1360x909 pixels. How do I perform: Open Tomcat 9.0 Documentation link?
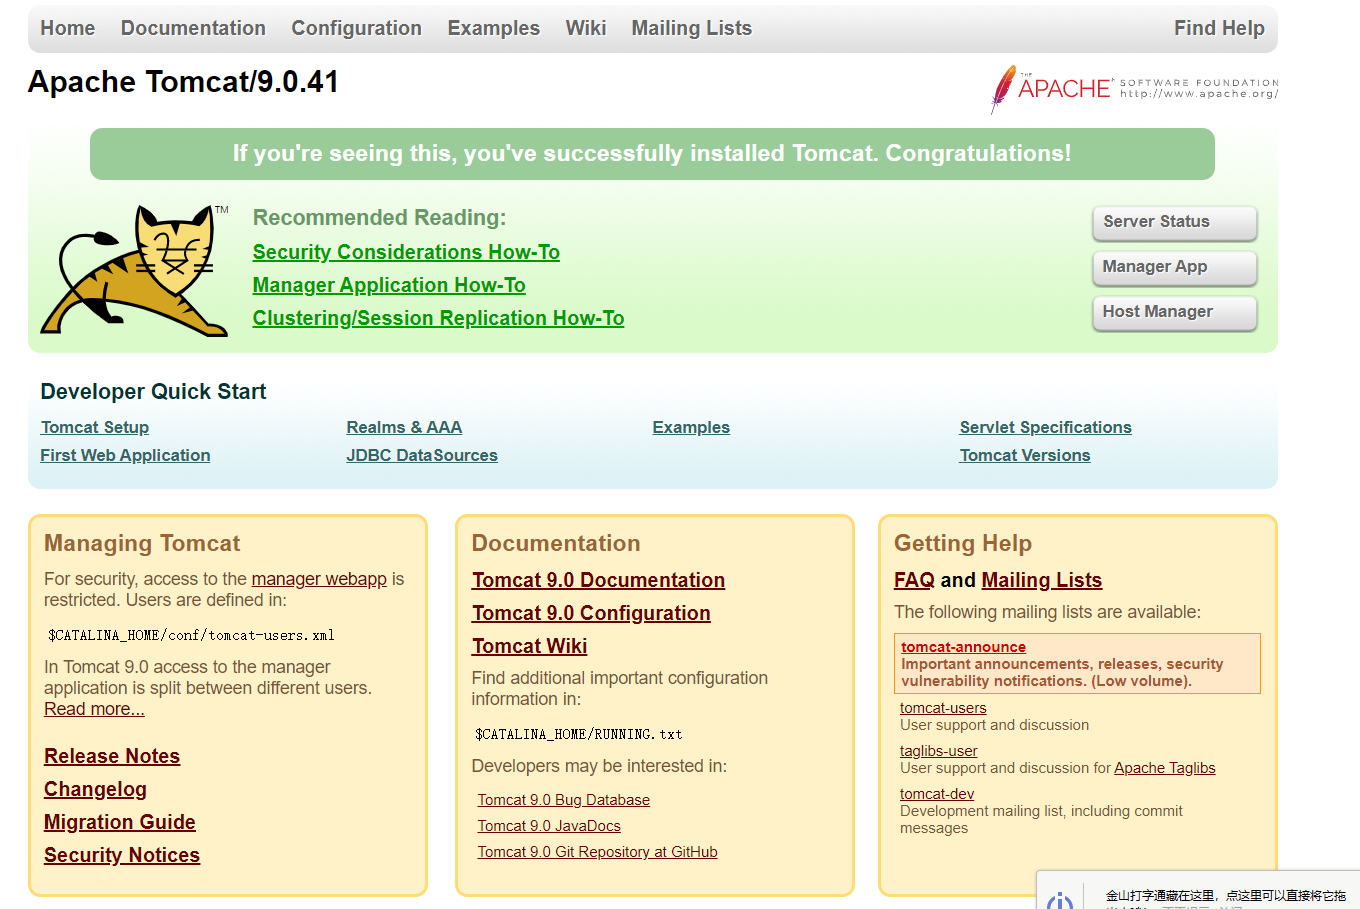coord(598,580)
